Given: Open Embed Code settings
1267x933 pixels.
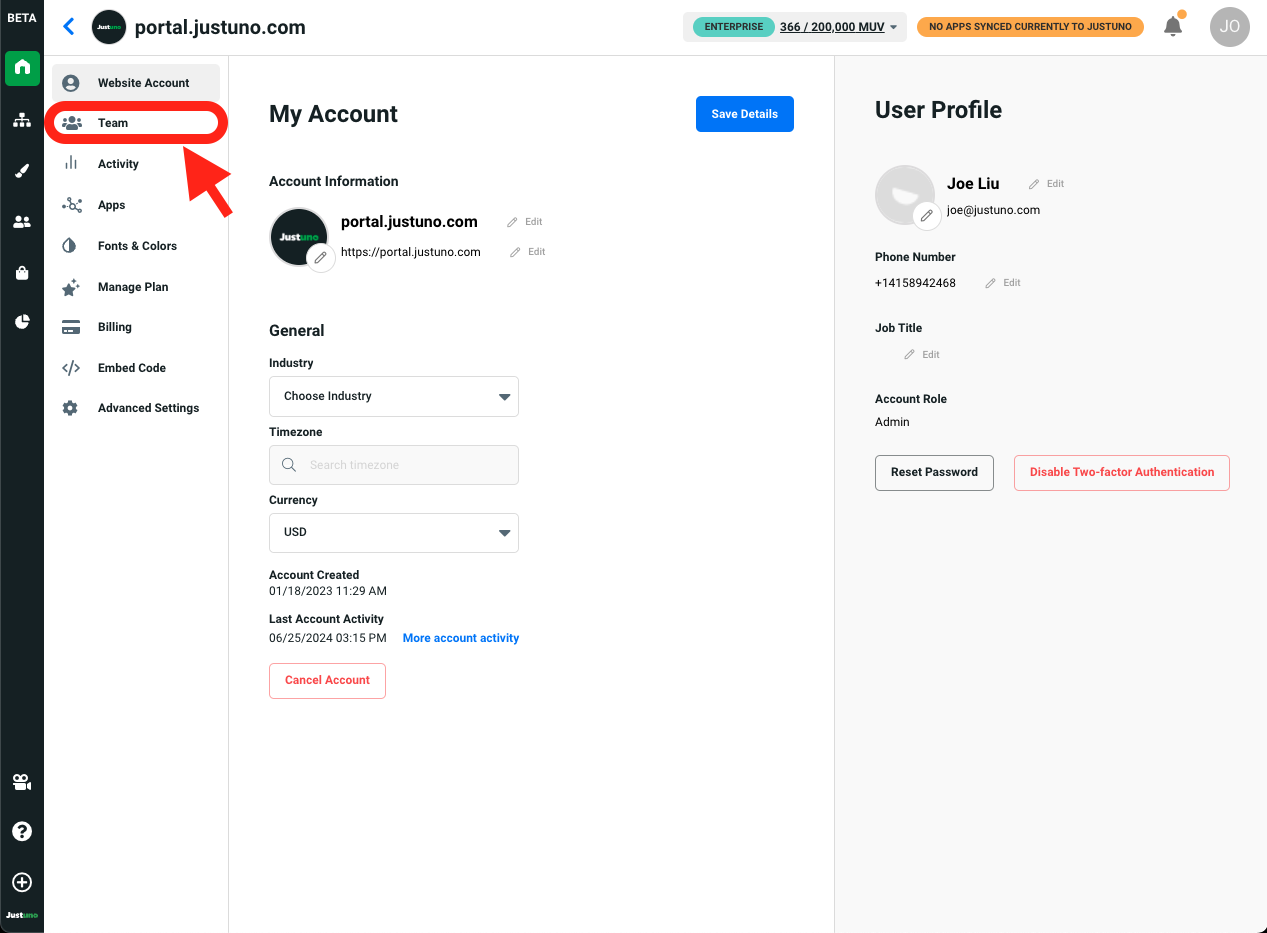Looking at the screenshot, I should point(131,368).
